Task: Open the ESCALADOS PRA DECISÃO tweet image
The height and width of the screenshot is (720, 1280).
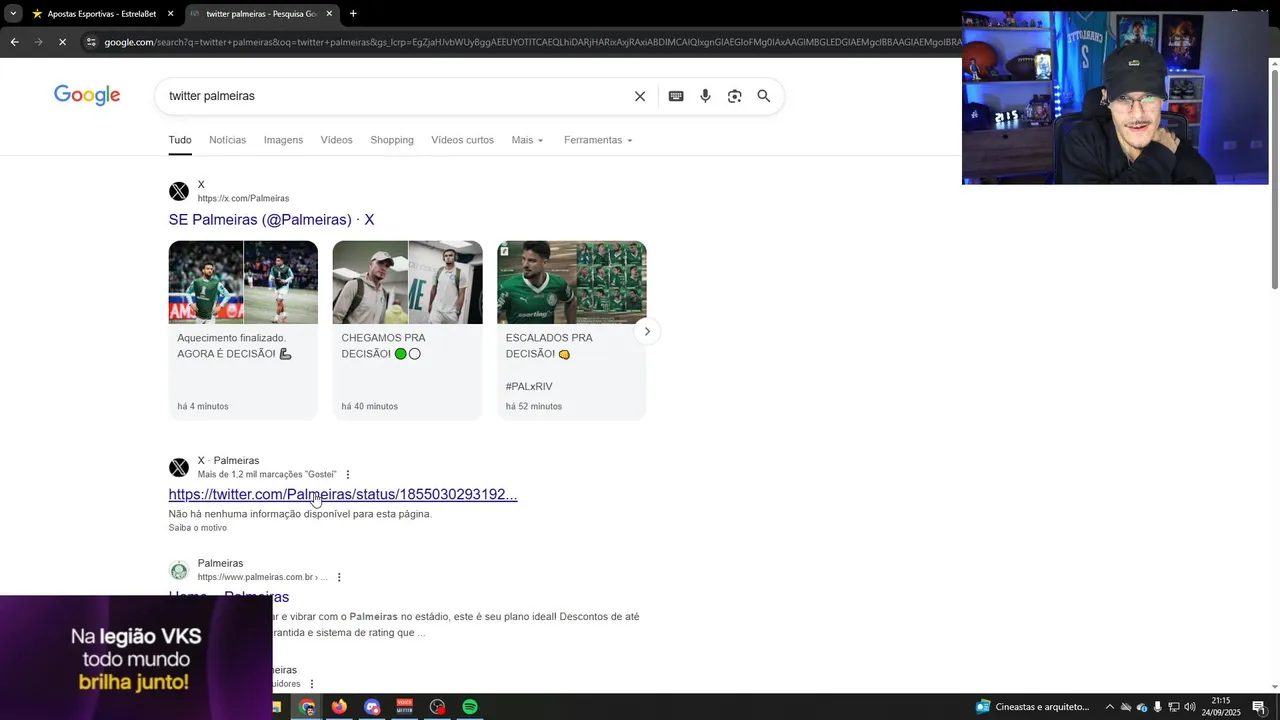Action: [571, 282]
